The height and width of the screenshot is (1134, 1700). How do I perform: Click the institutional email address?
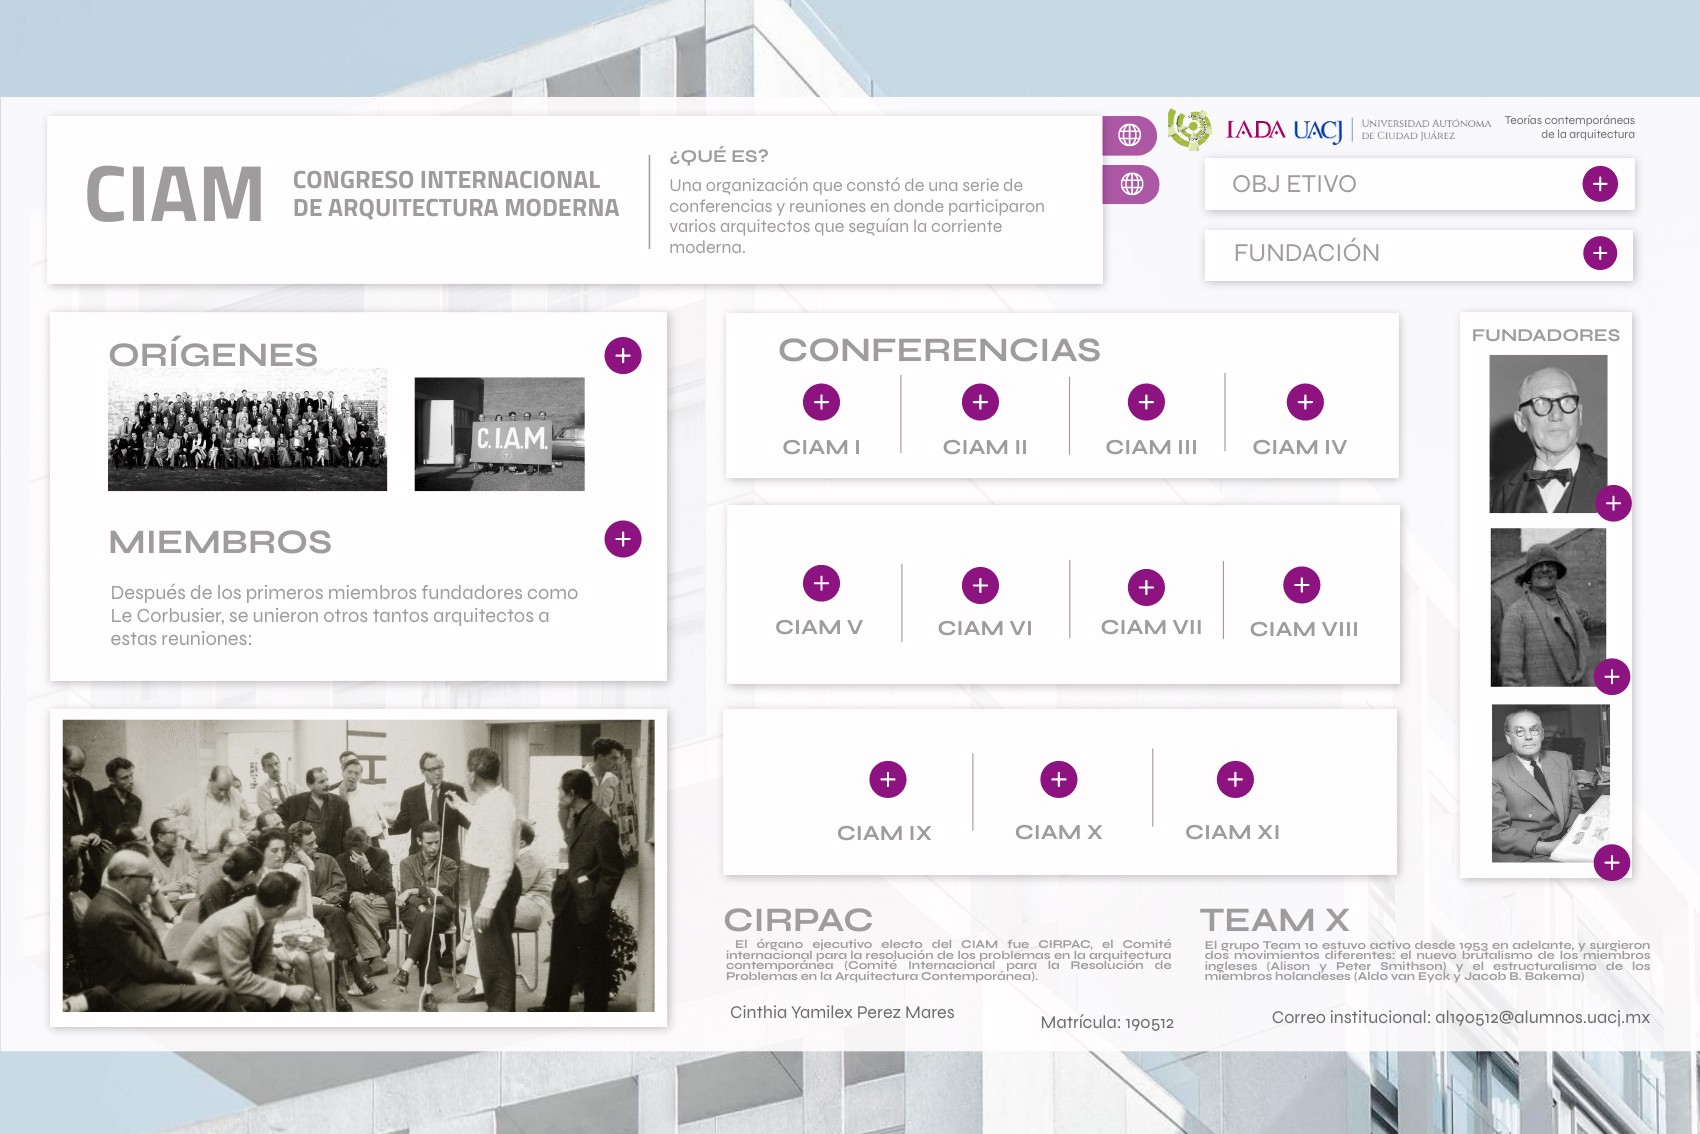1541,1017
